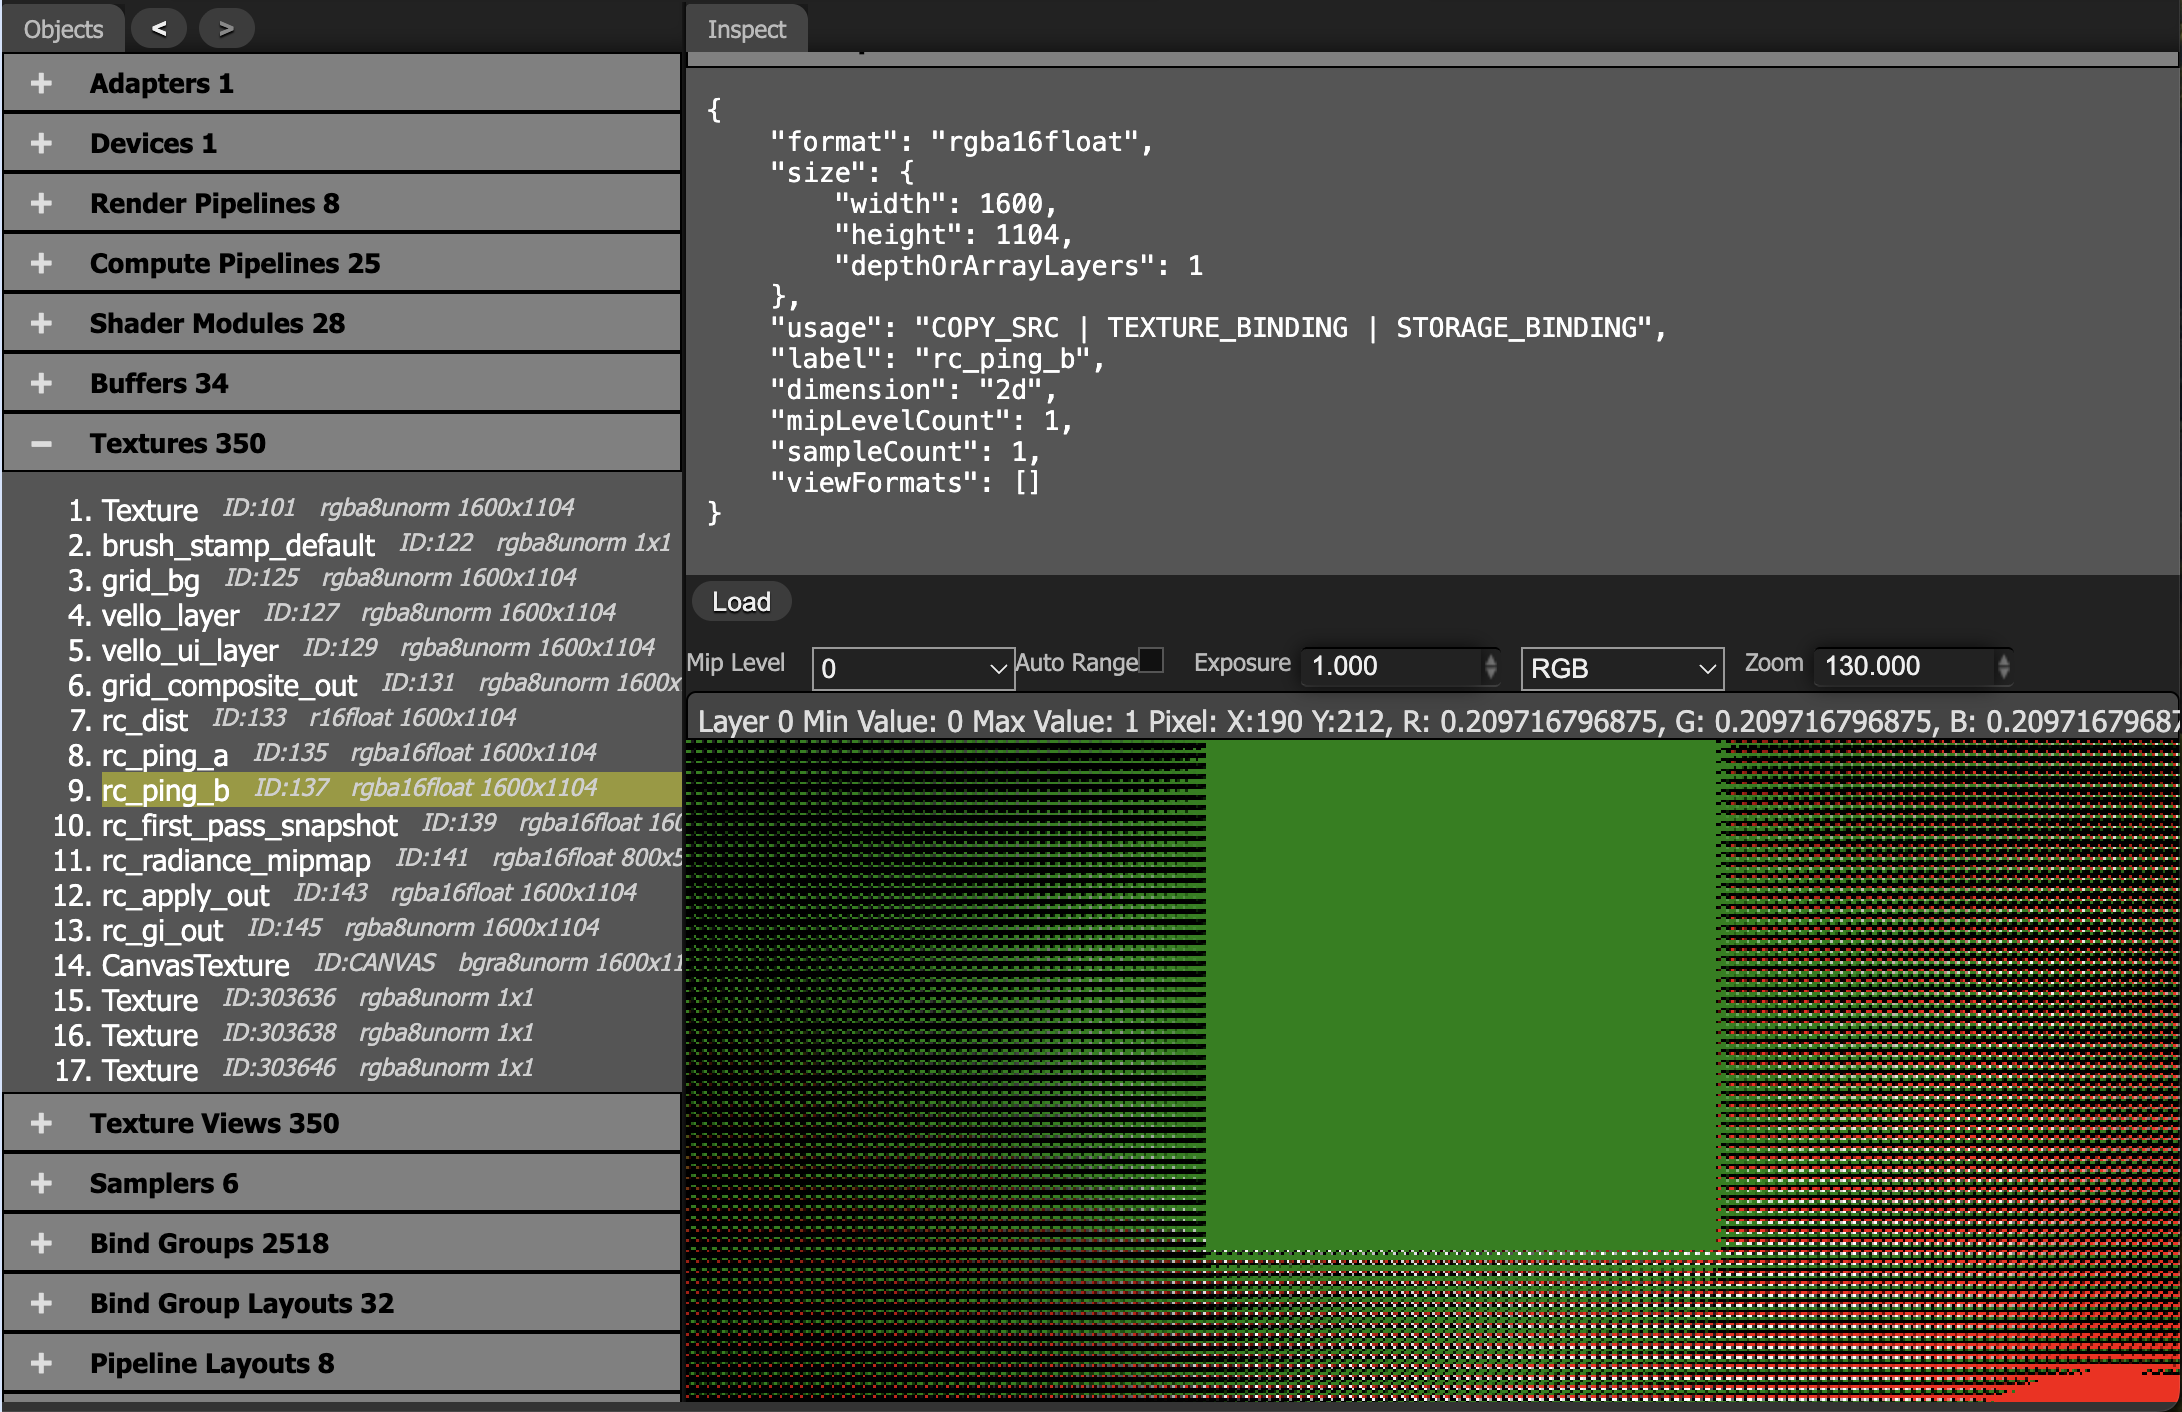Enable the Auto Range checkbox
This screenshot has width=2182, height=1412.
point(1152,660)
